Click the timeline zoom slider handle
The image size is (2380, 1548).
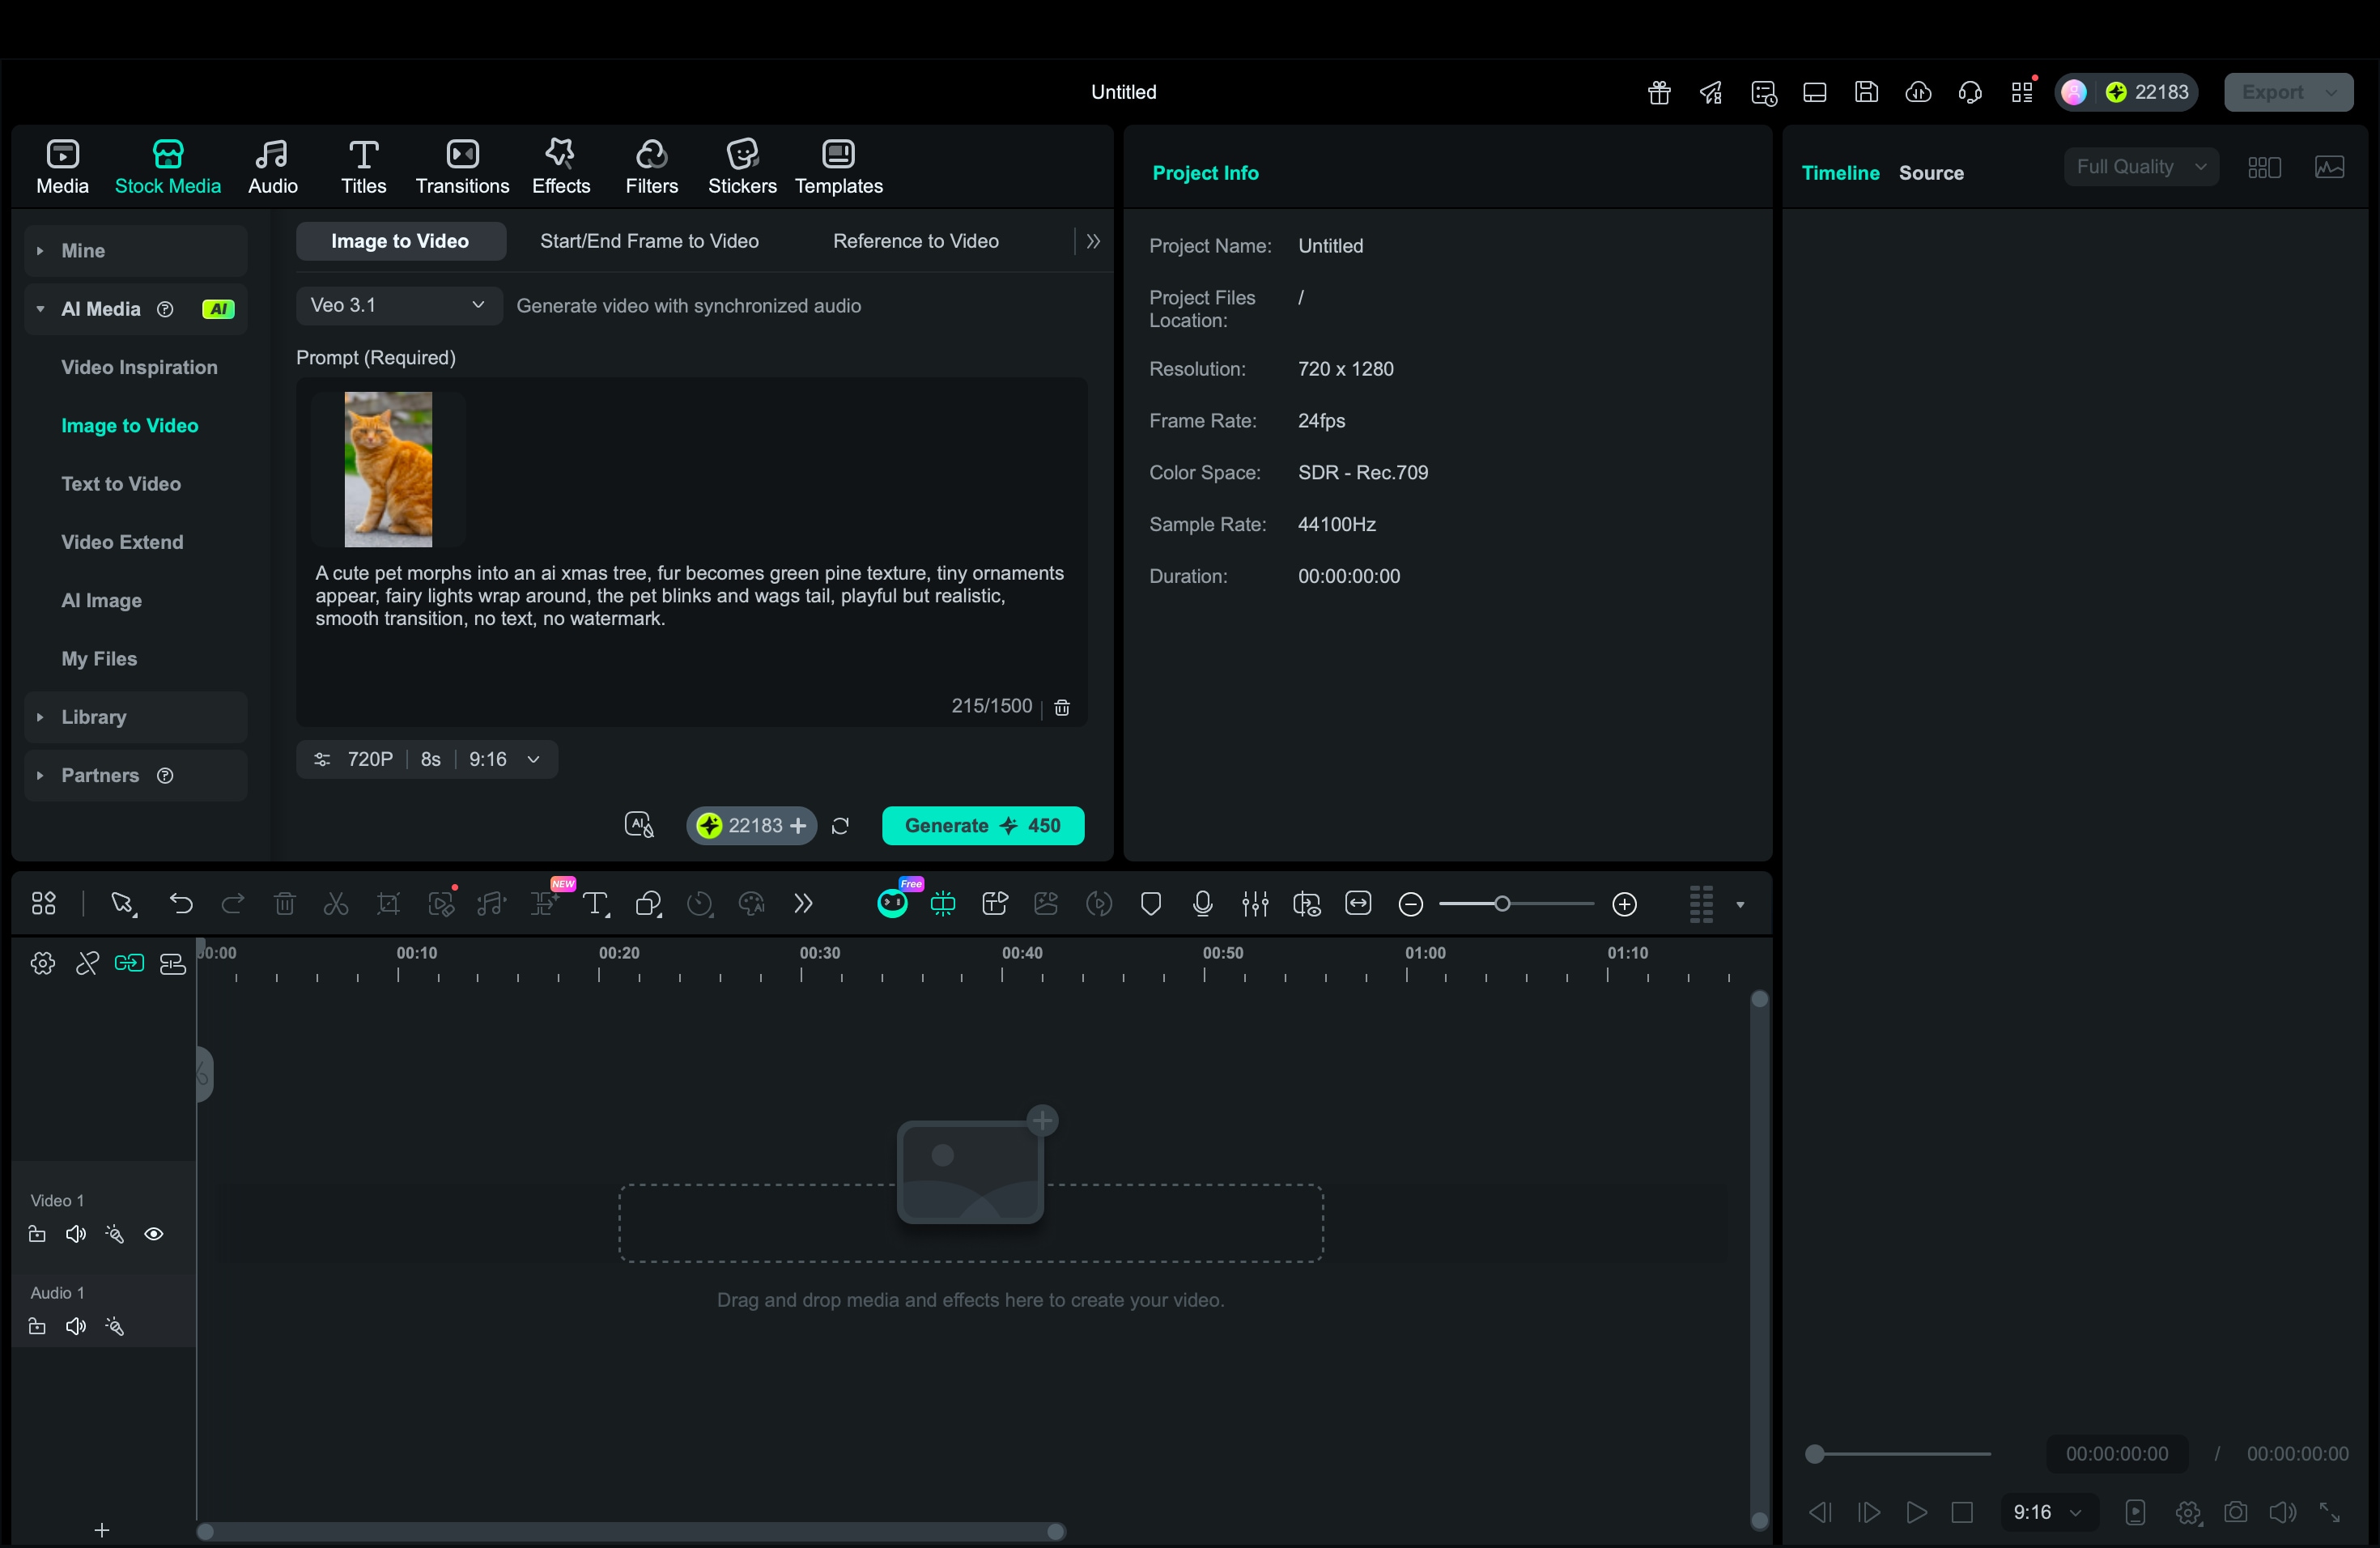tap(1501, 904)
